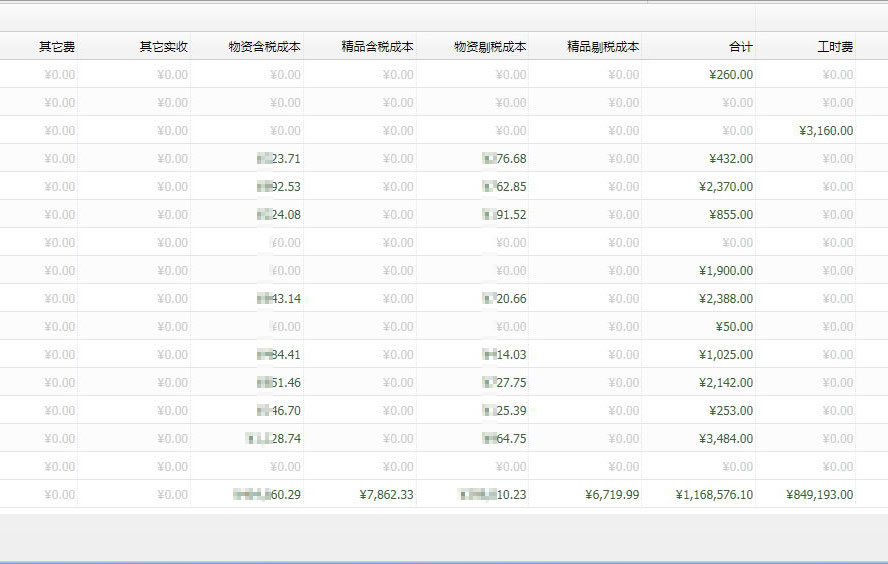Click the grand total ¥1,168,576.10 cell
Image resolution: width=888 pixels, height=564 pixels.
coord(714,494)
